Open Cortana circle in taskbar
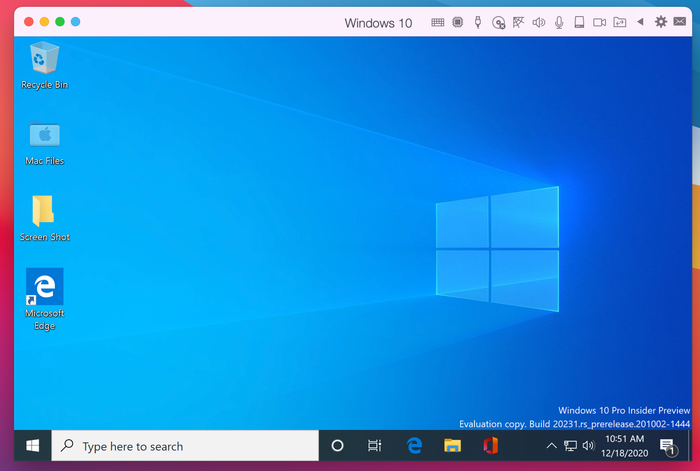This screenshot has width=700, height=471. (338, 446)
